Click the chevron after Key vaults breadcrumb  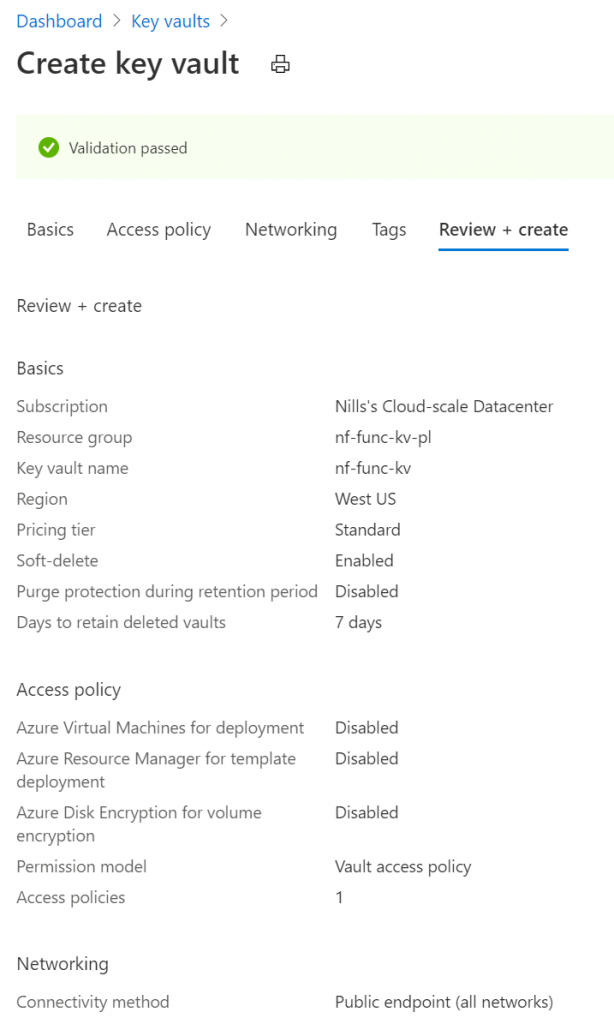click(x=224, y=21)
